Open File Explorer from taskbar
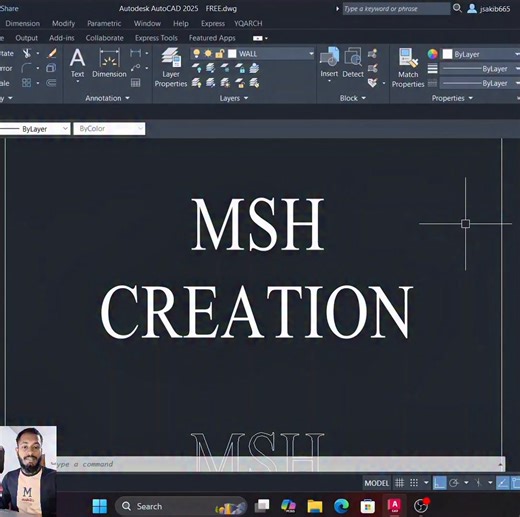This screenshot has width=520, height=517. pos(315,506)
